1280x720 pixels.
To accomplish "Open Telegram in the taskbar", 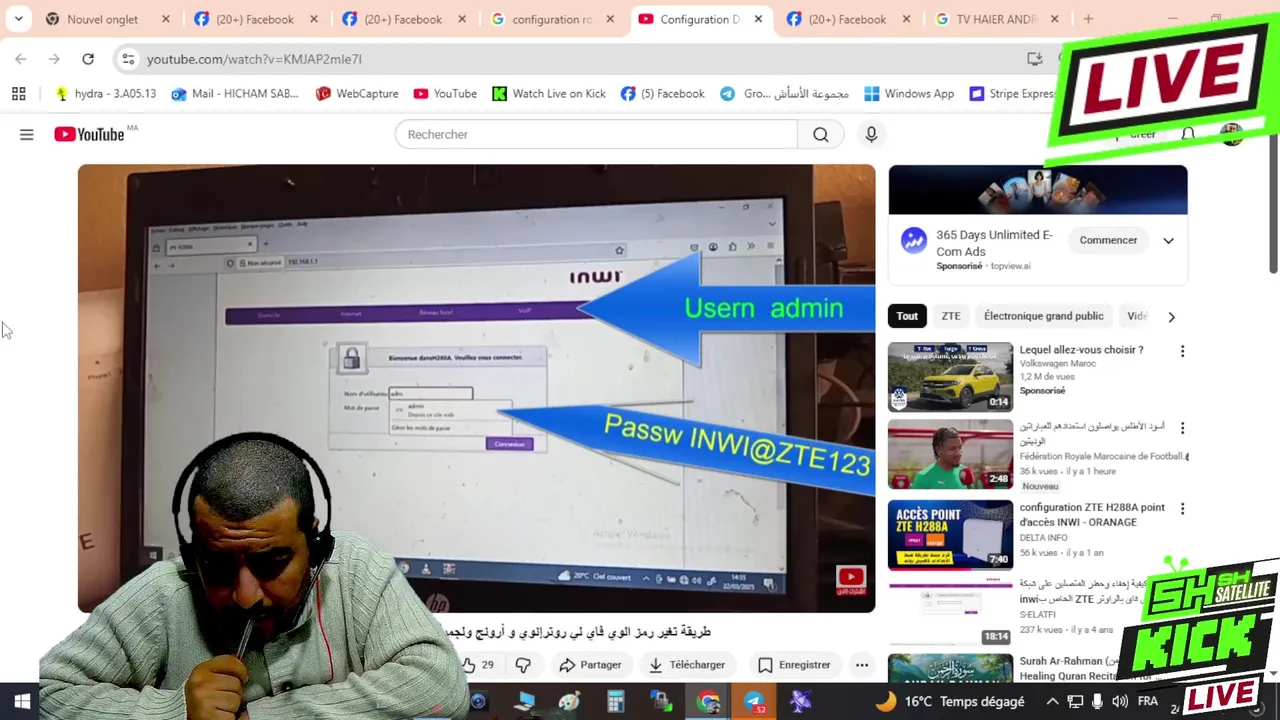I will (x=754, y=701).
